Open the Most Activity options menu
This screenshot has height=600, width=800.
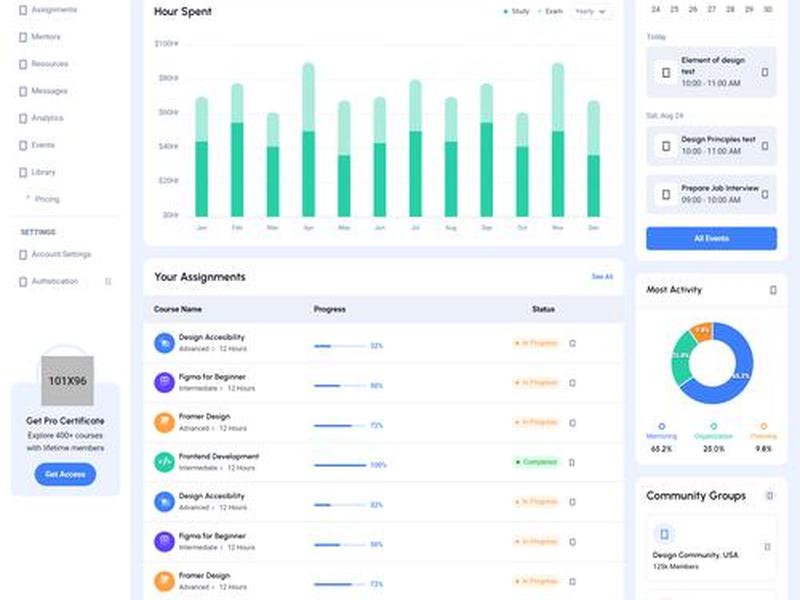[x=773, y=290]
